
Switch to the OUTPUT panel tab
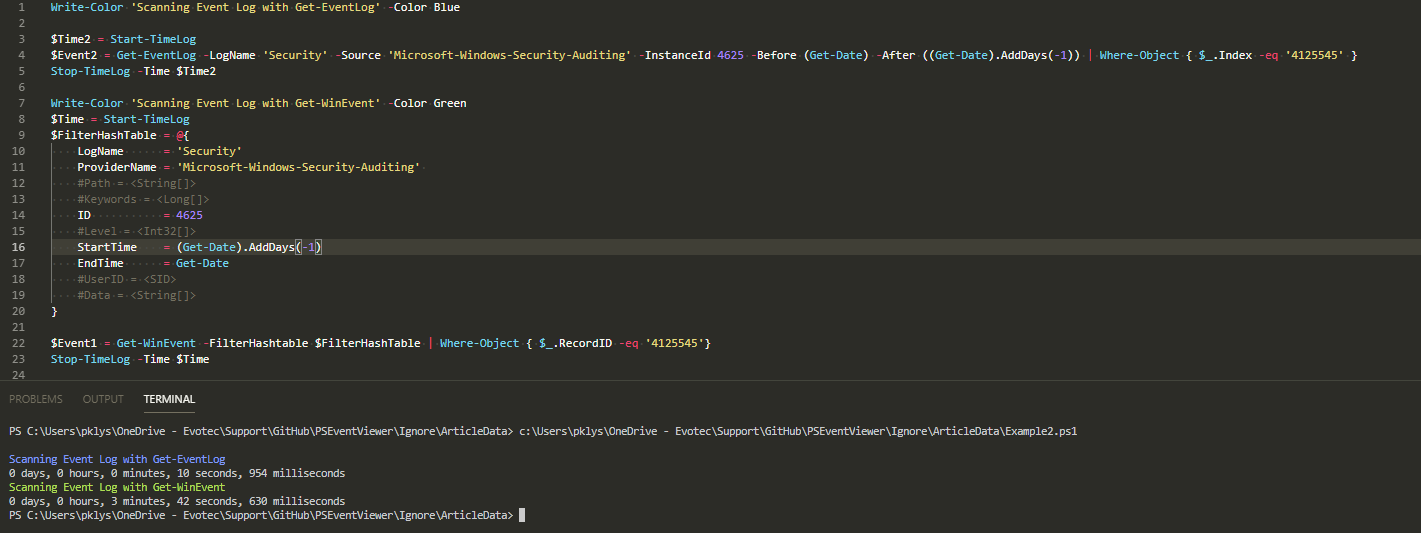pyautogui.click(x=103, y=399)
